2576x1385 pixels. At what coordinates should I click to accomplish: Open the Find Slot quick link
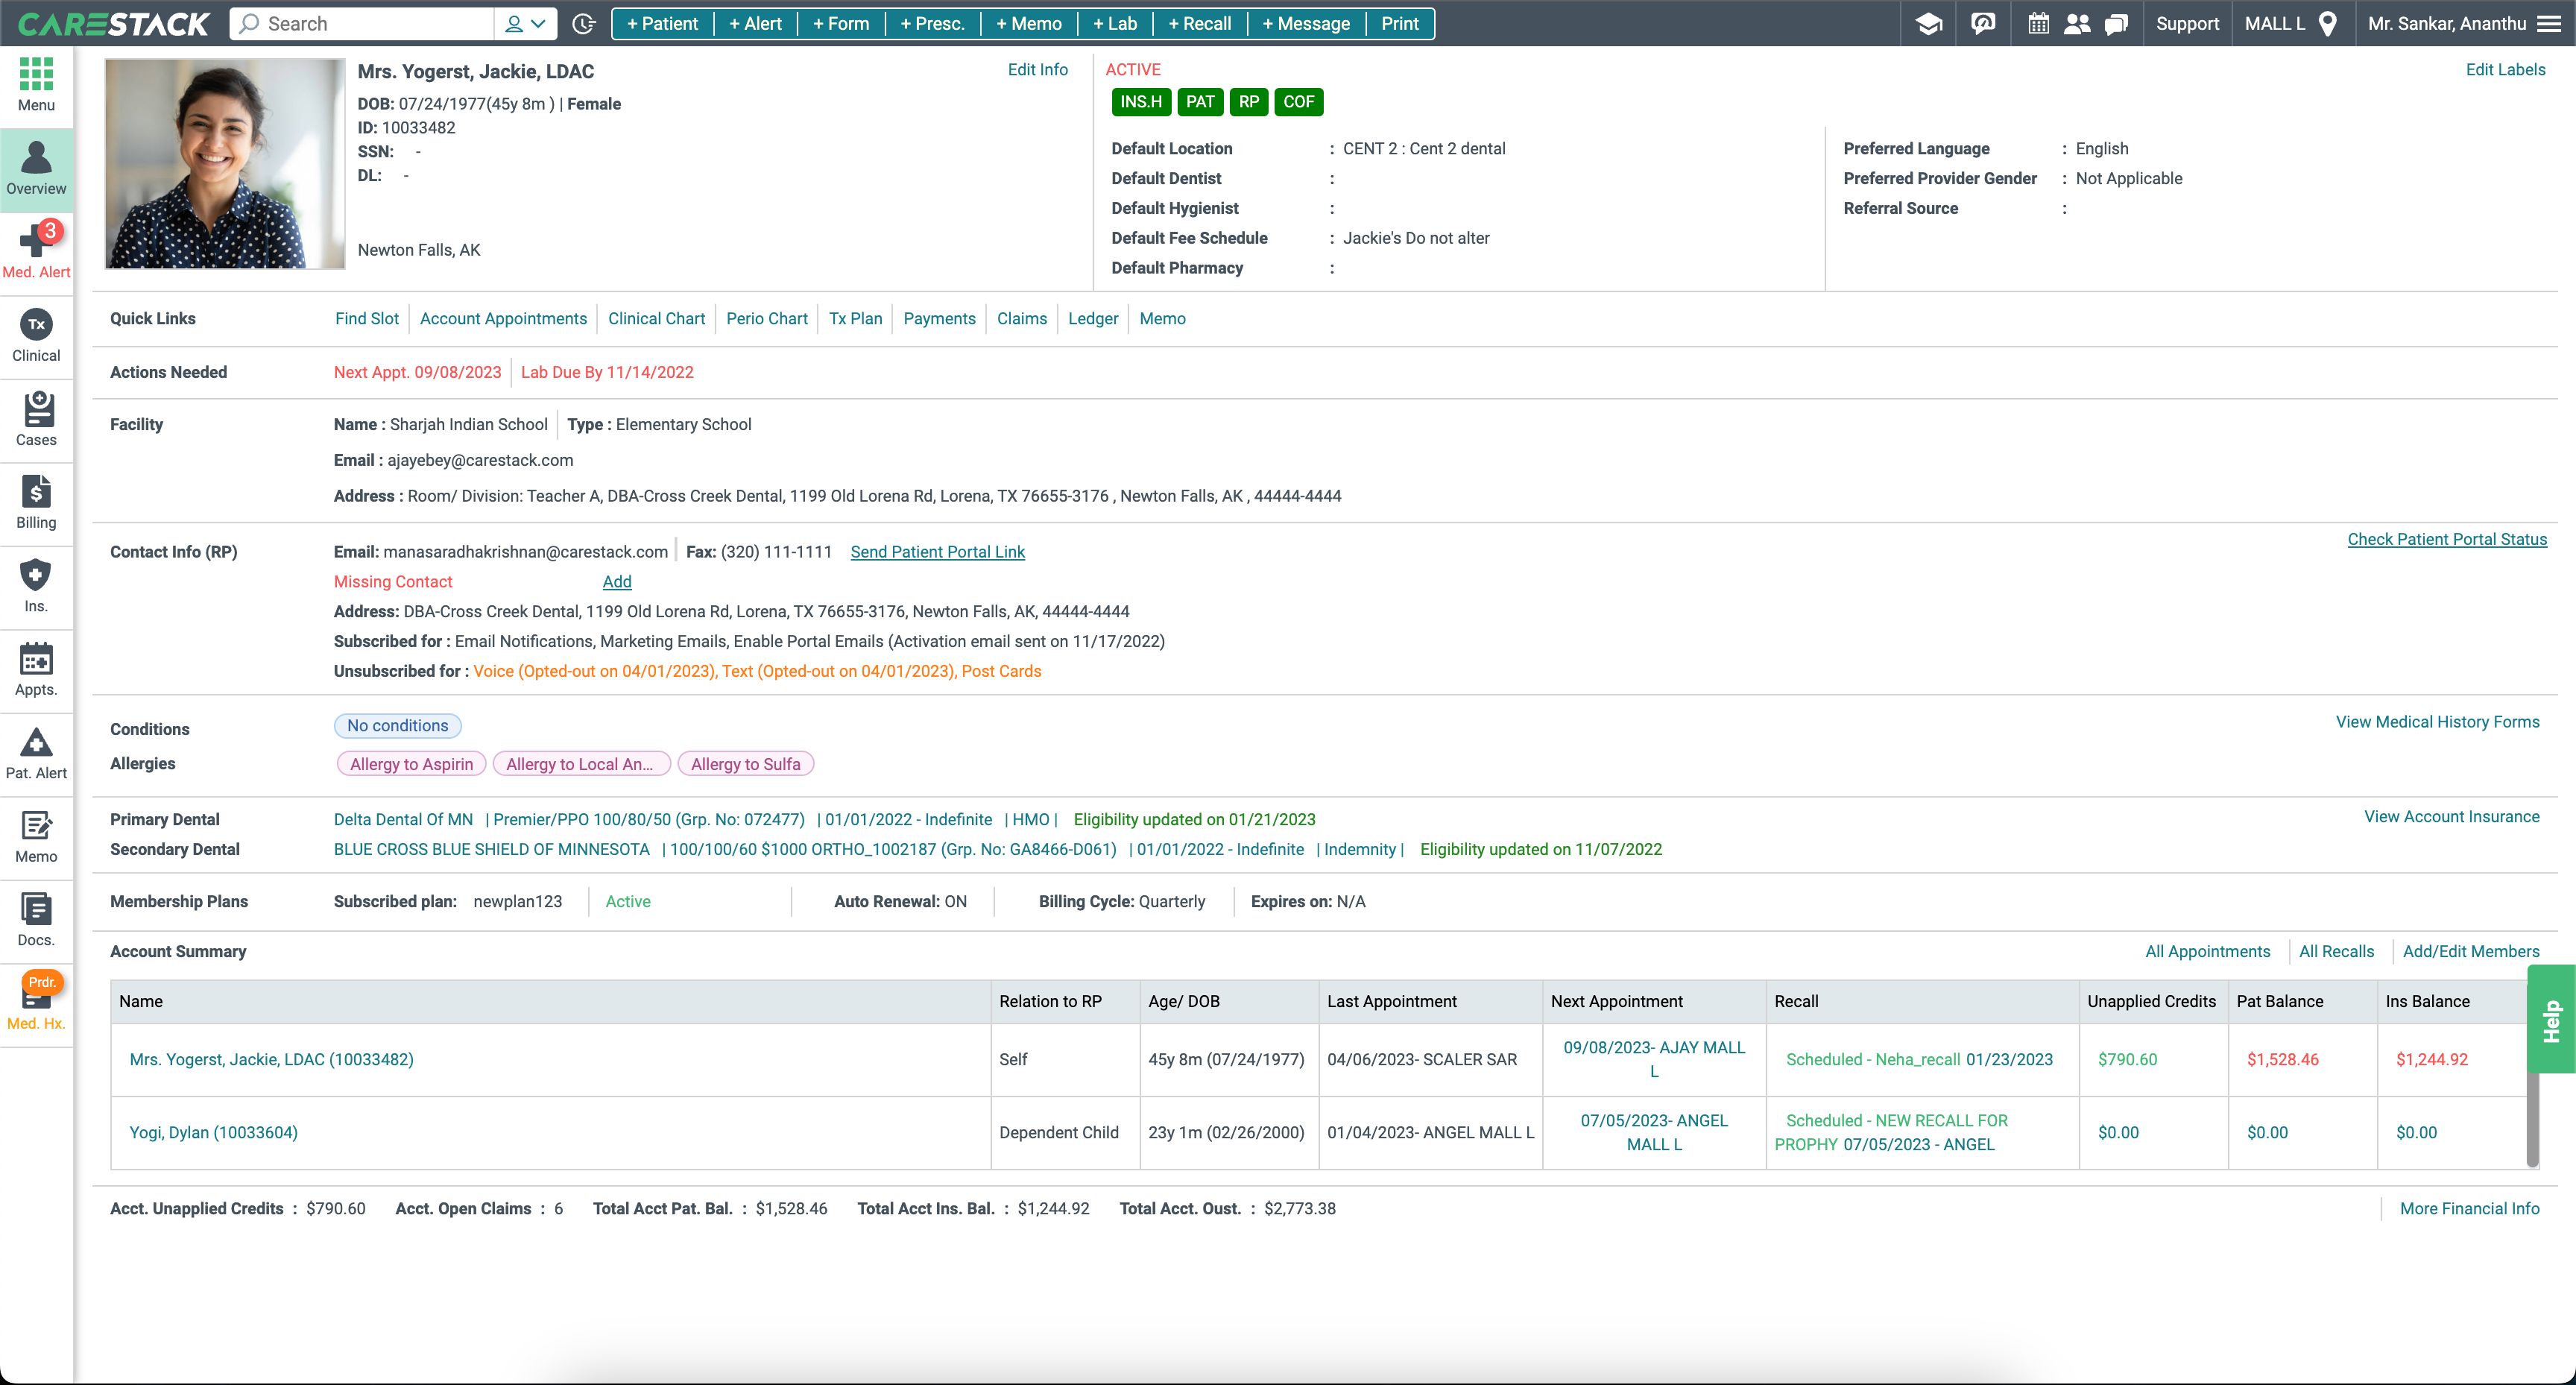(367, 318)
